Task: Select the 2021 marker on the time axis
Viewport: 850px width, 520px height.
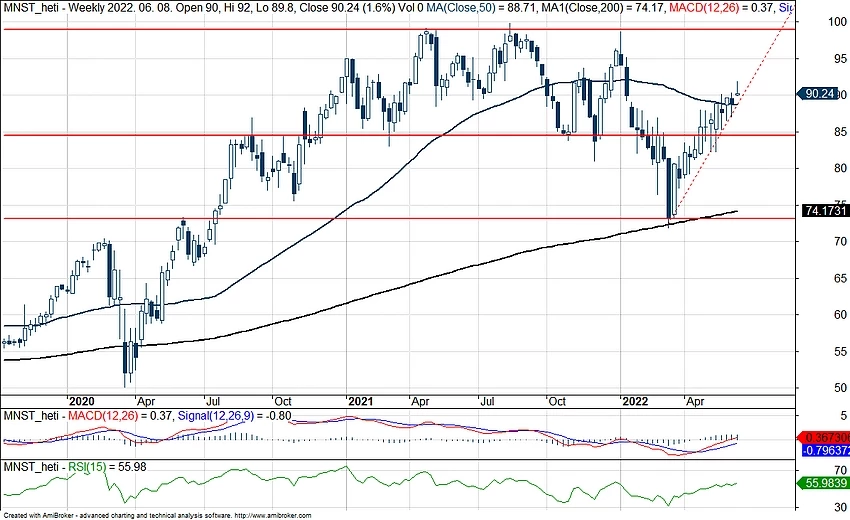Action: [x=359, y=396]
